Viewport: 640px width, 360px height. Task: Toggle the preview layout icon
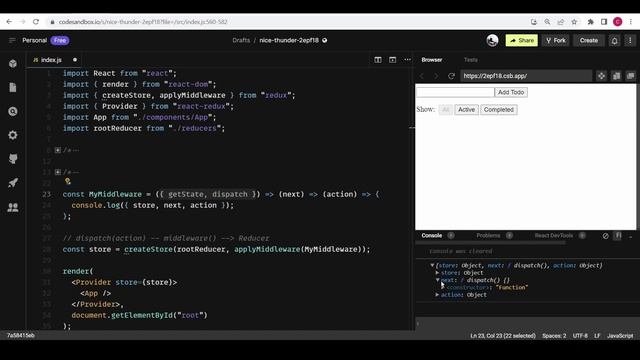(392, 60)
